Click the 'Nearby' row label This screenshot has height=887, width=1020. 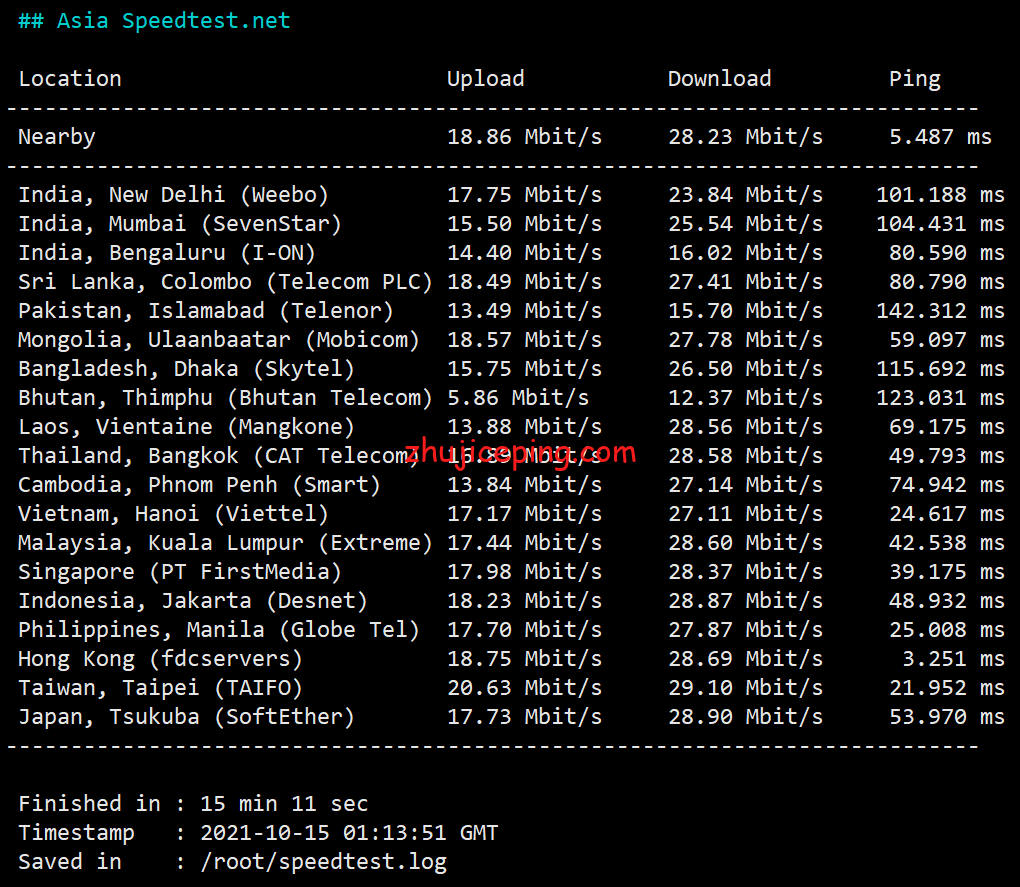click(57, 137)
